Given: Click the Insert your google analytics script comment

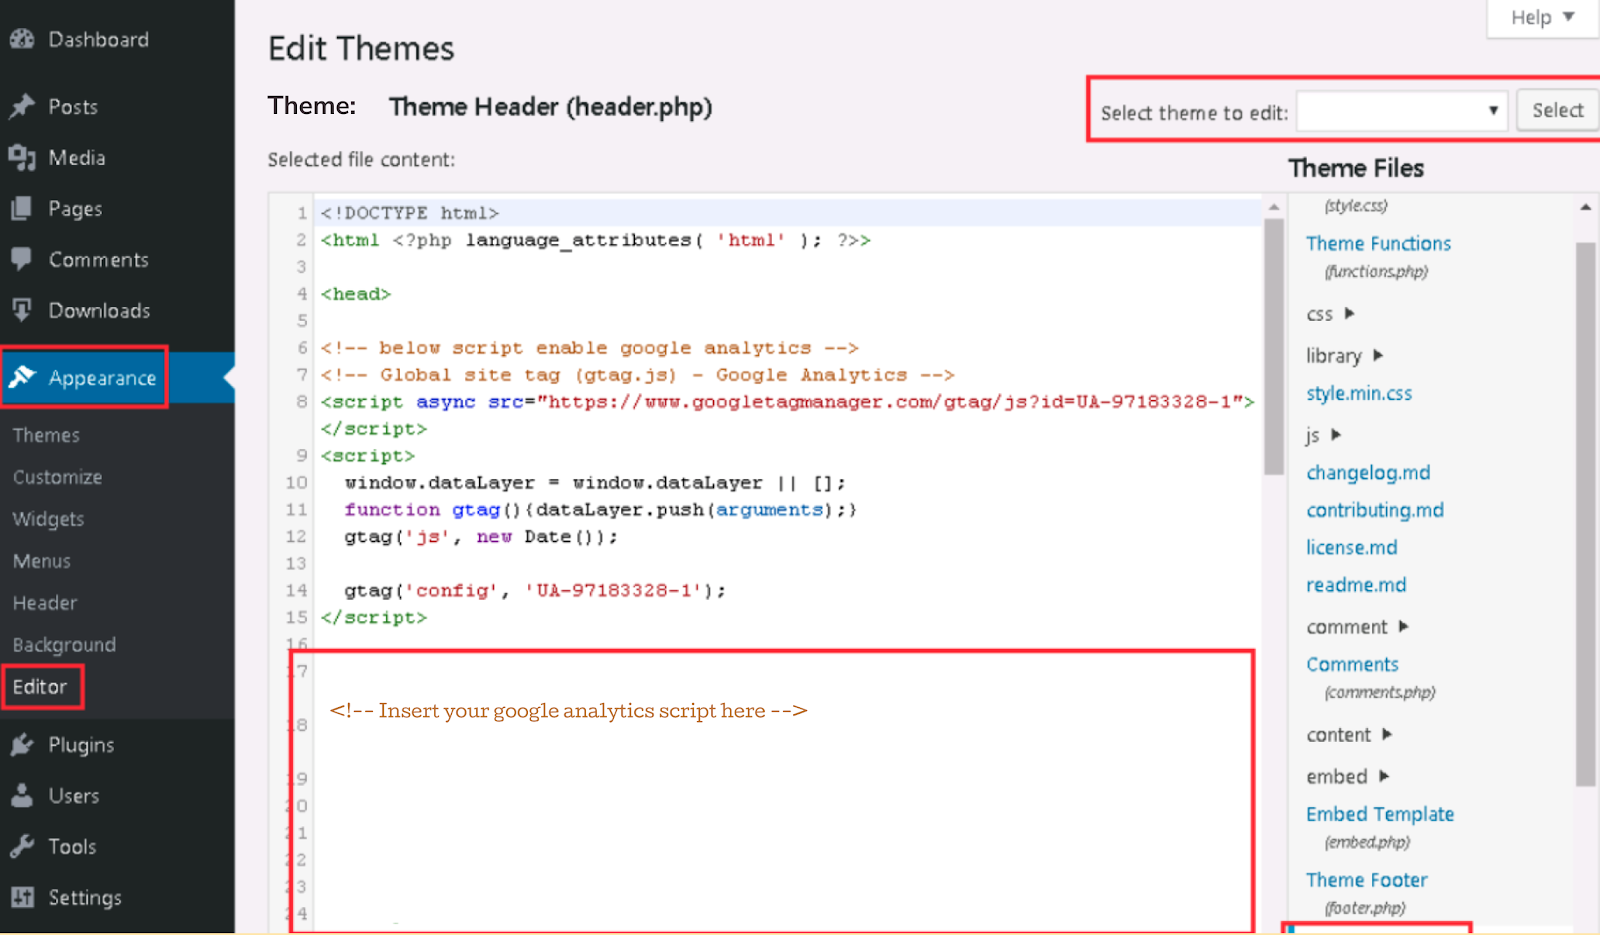Looking at the screenshot, I should (x=568, y=711).
